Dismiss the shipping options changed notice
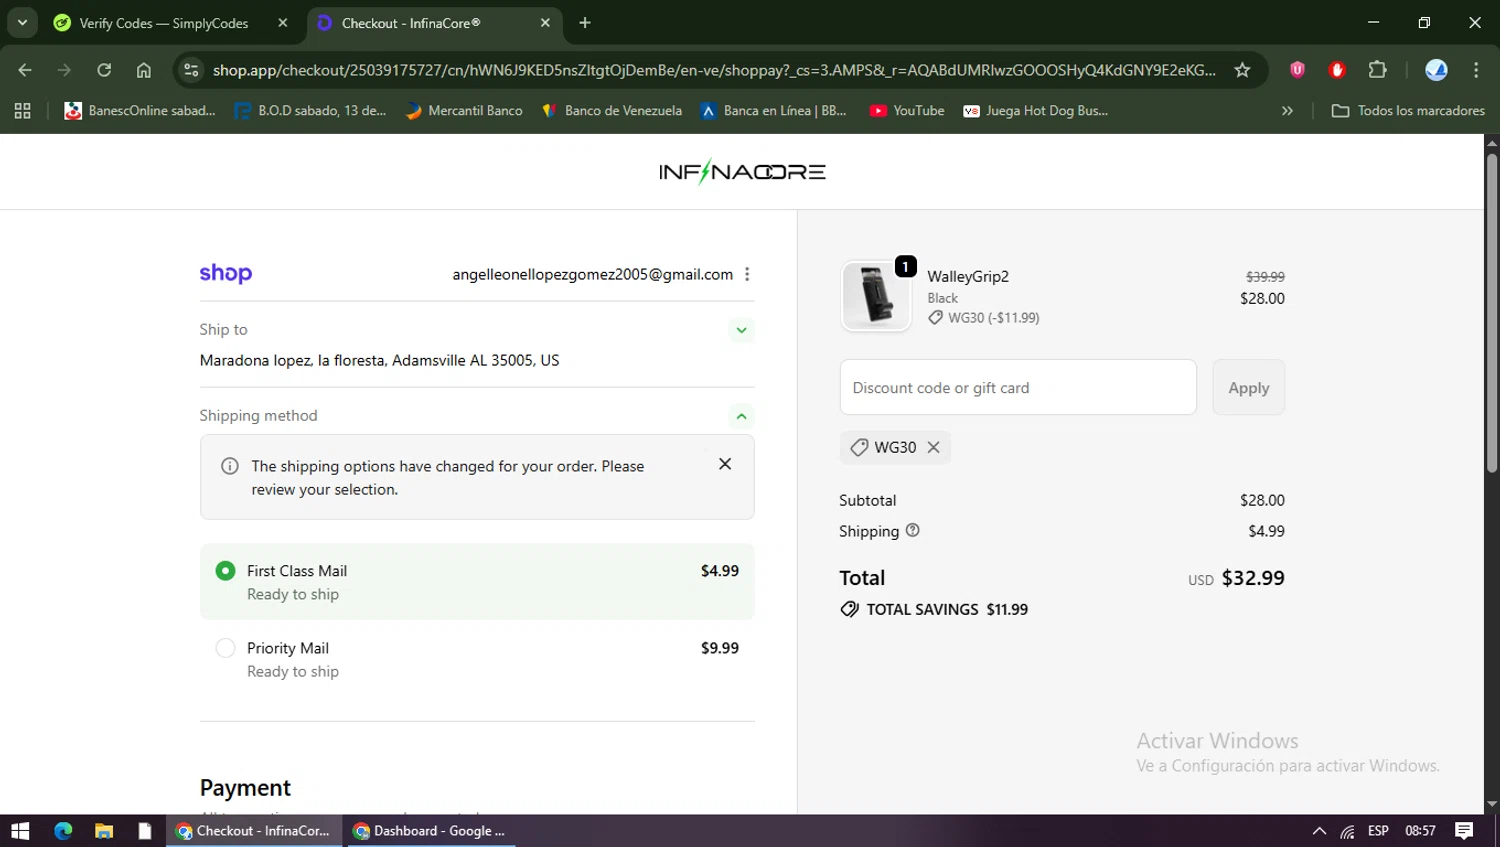This screenshot has height=847, width=1500. (725, 464)
